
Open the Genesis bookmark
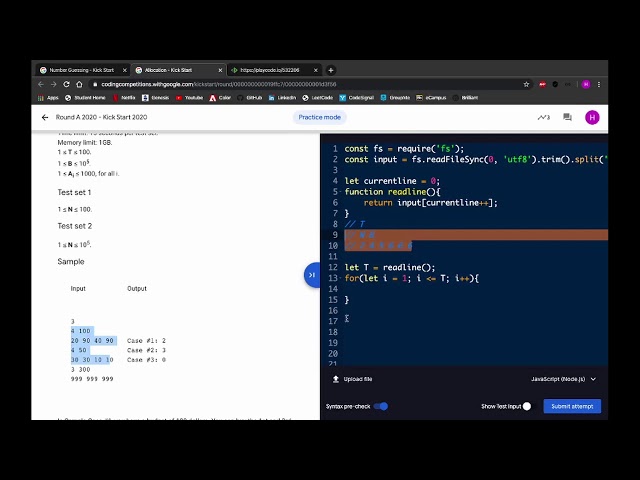point(156,98)
